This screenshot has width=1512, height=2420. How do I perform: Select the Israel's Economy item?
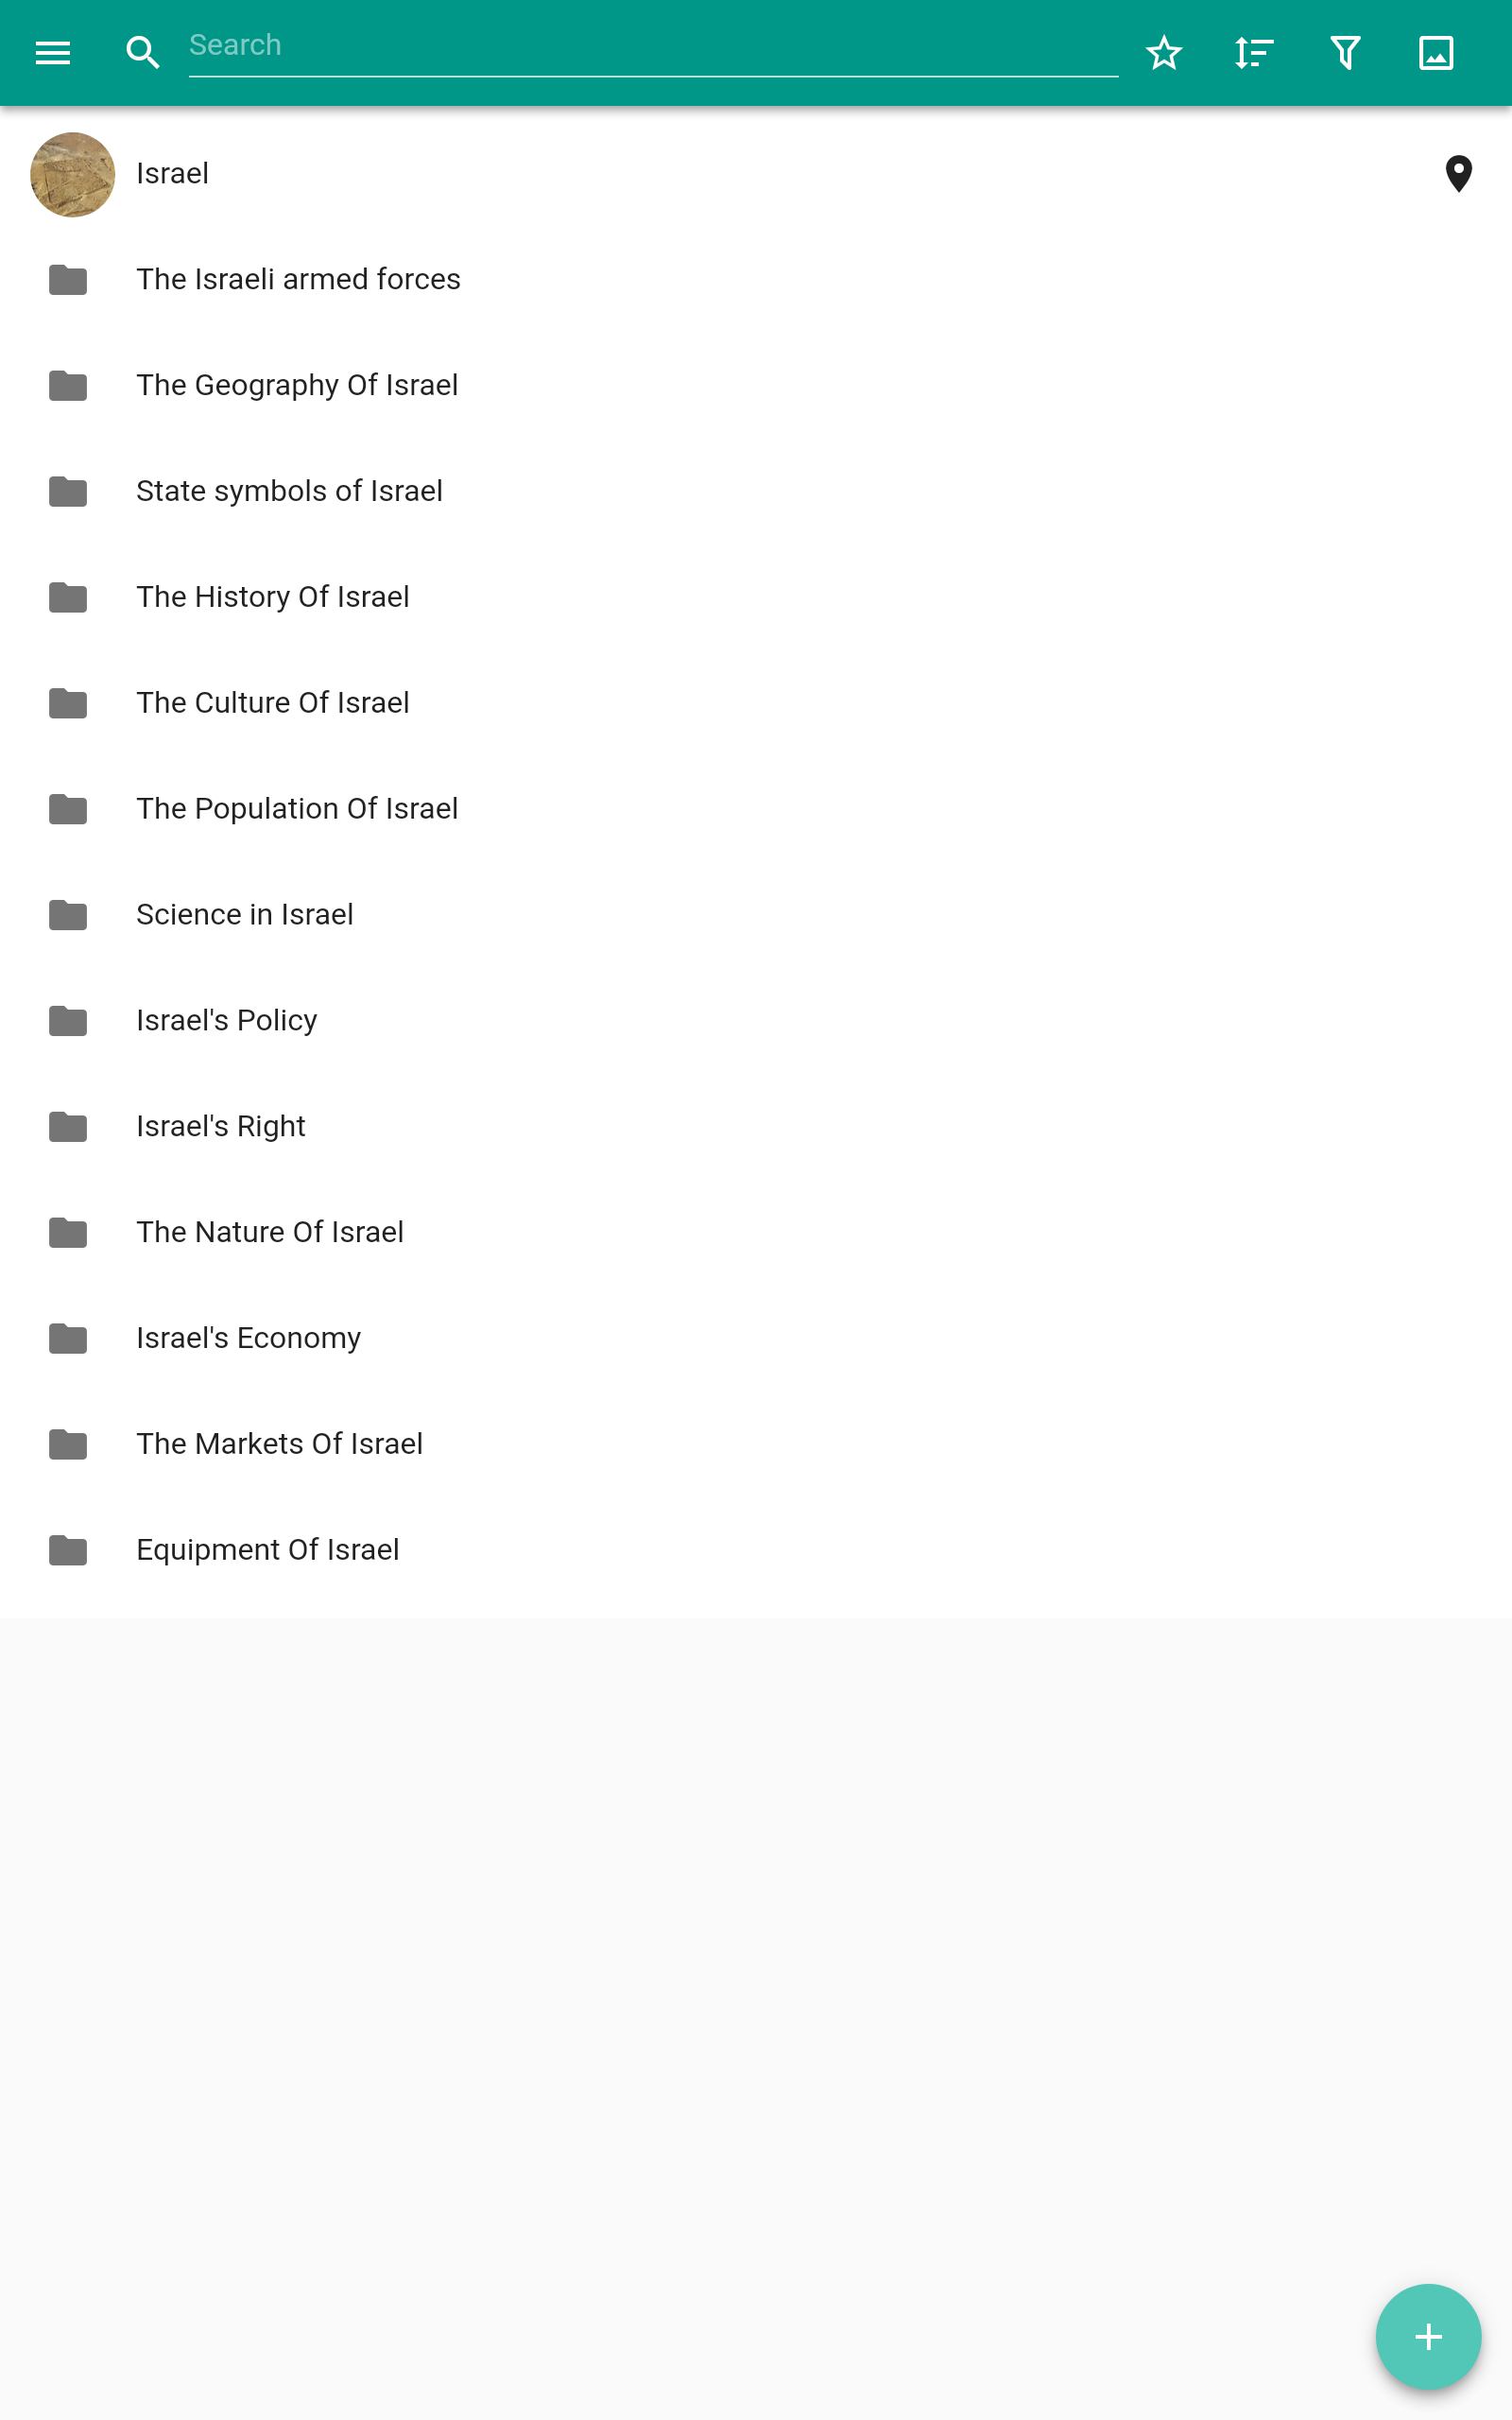pos(248,1338)
